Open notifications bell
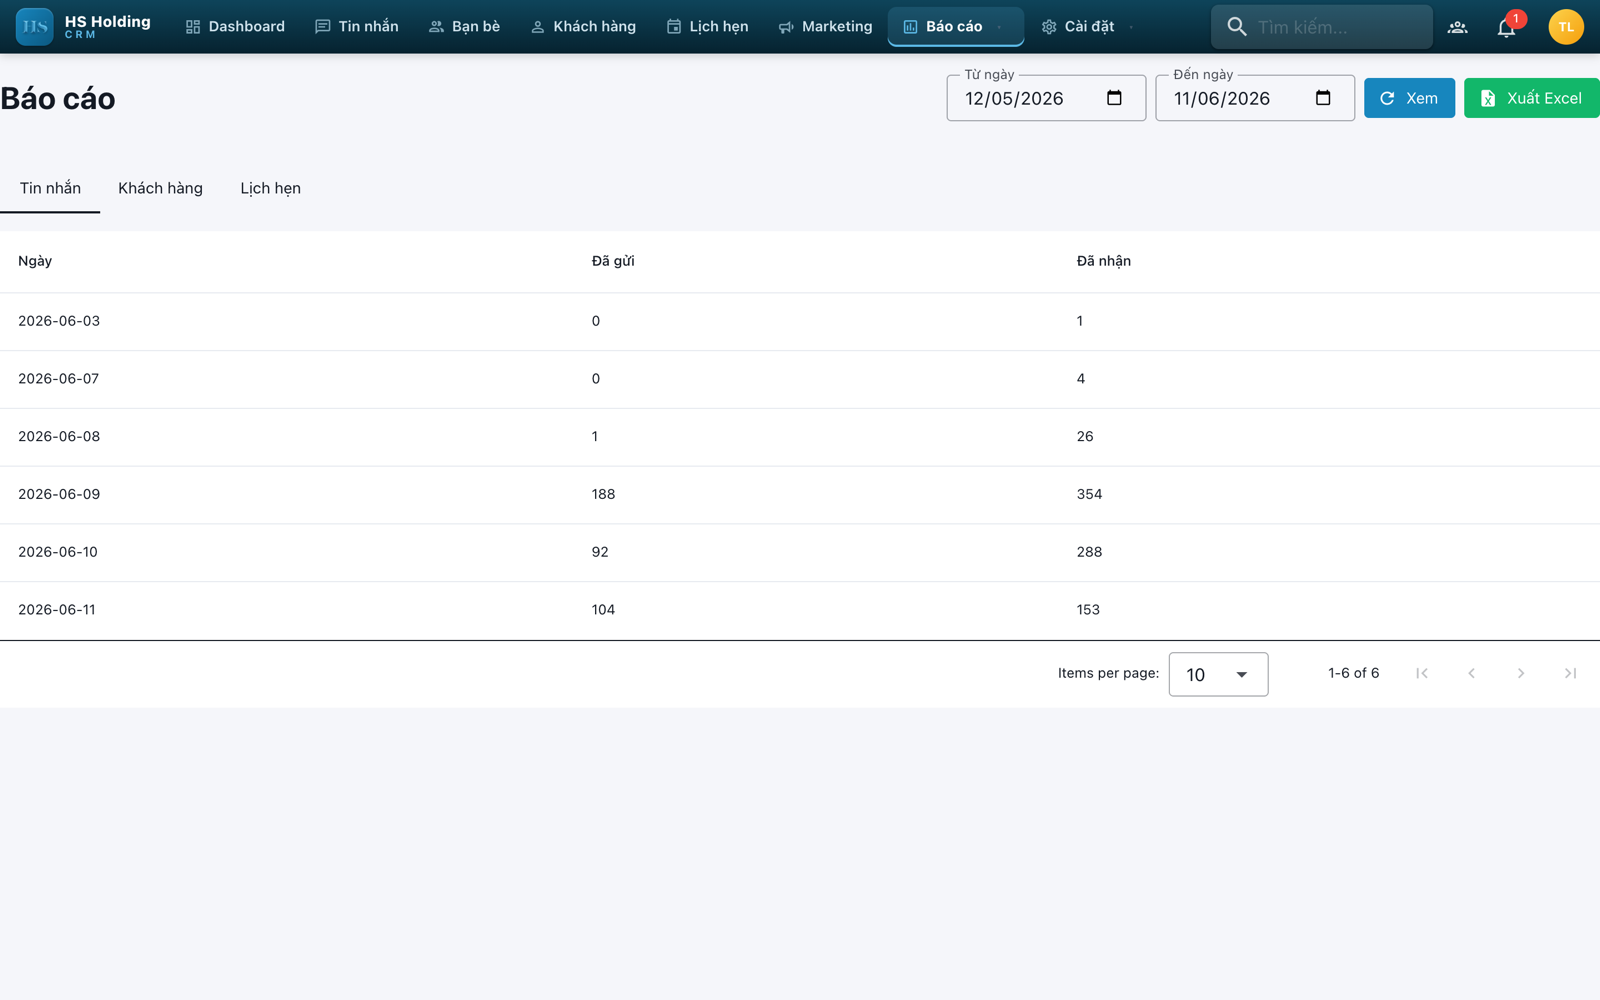The width and height of the screenshot is (1600, 1000). point(1506,27)
